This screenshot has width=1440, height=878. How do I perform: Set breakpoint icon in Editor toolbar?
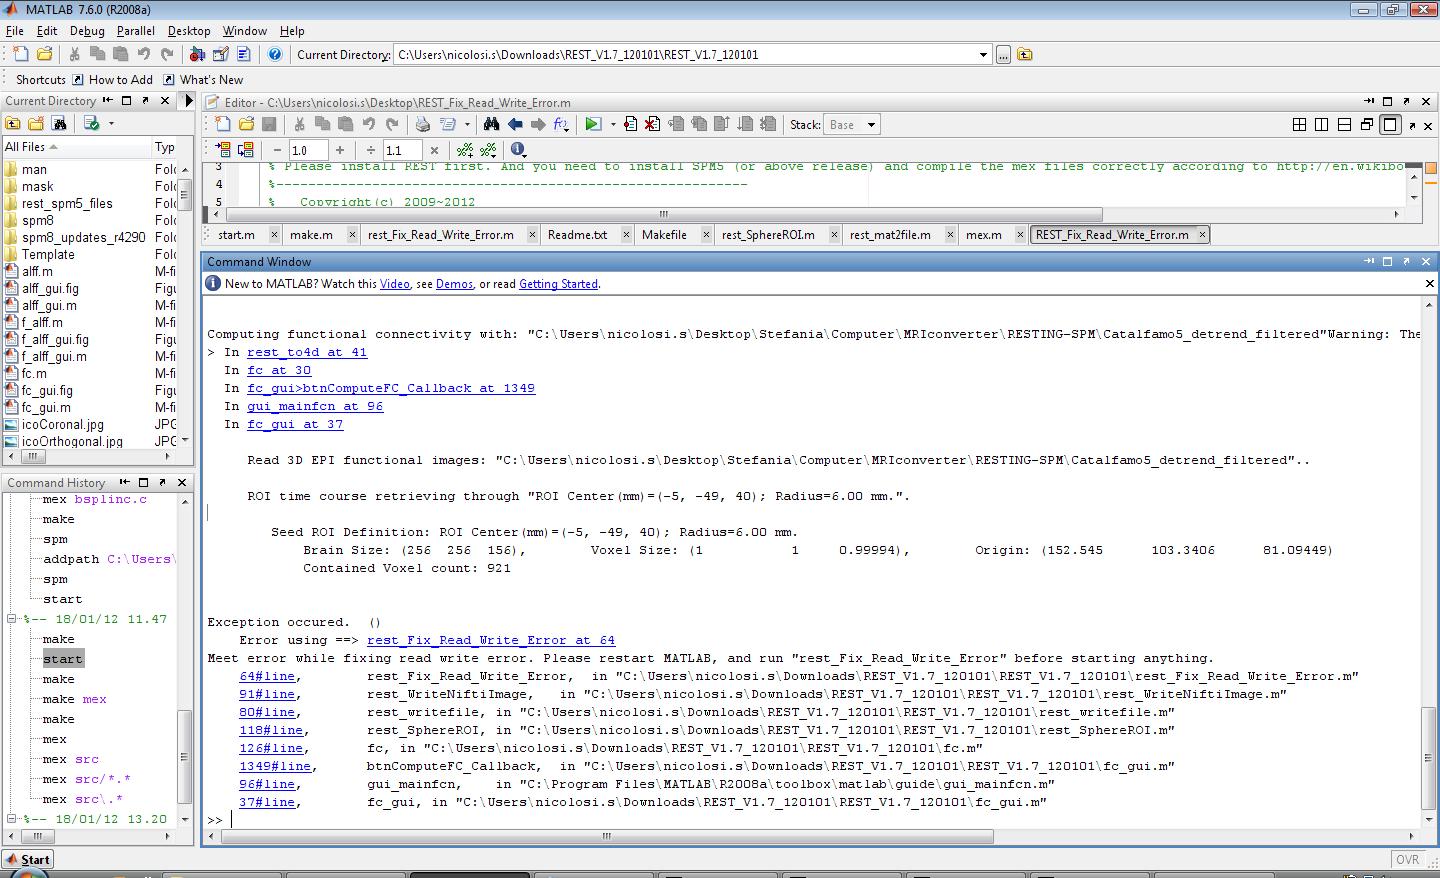point(630,124)
